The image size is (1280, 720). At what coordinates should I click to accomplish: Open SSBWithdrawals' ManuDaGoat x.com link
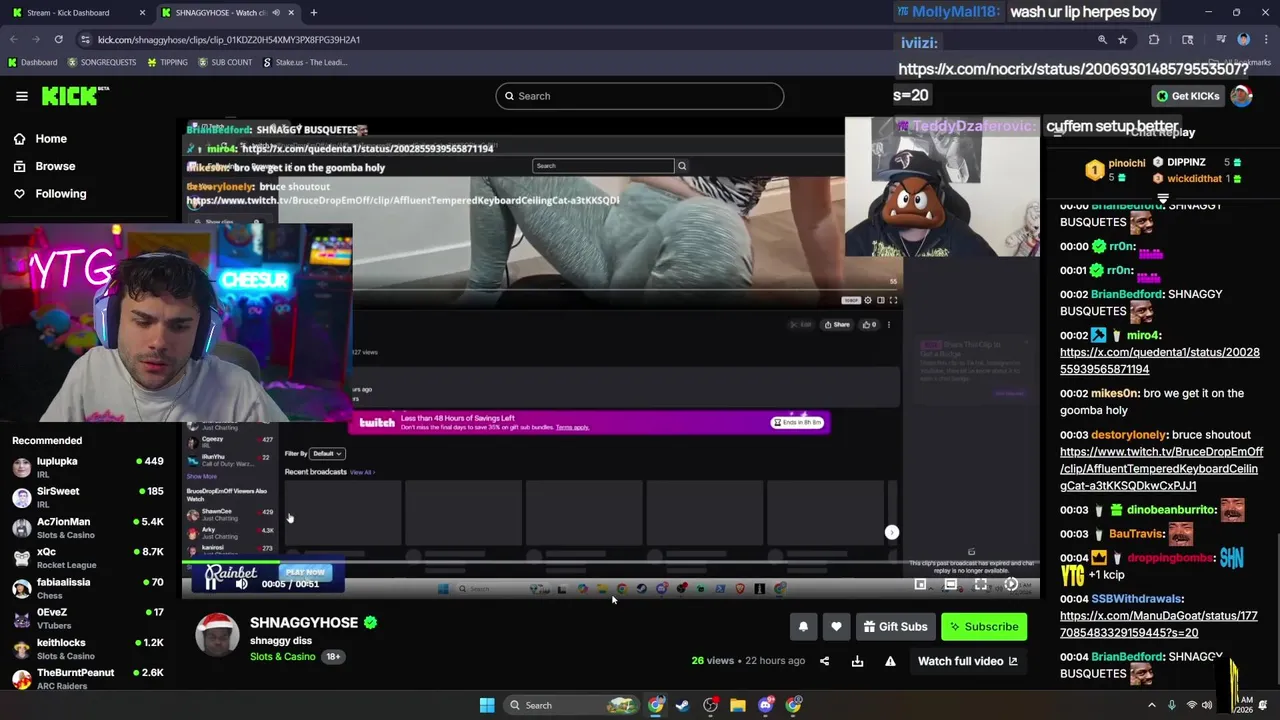coord(1158,624)
